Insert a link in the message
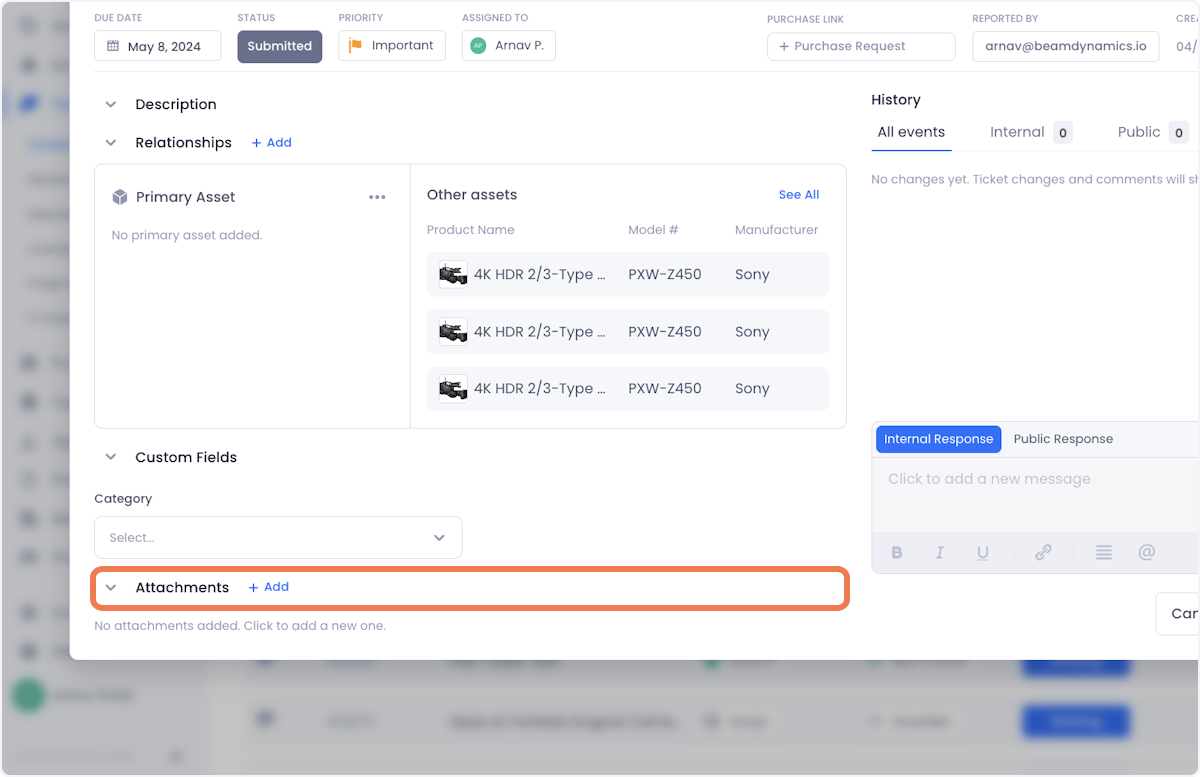The height and width of the screenshot is (777, 1200). 1043,552
